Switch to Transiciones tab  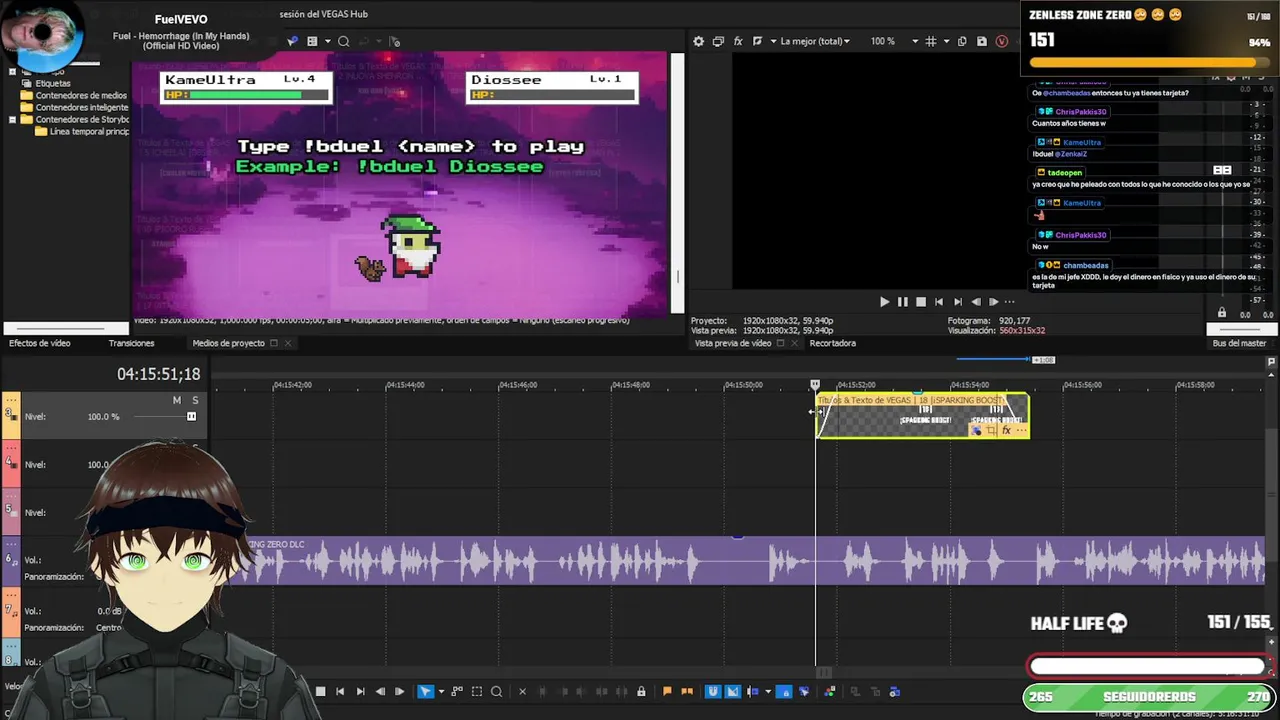pos(131,343)
